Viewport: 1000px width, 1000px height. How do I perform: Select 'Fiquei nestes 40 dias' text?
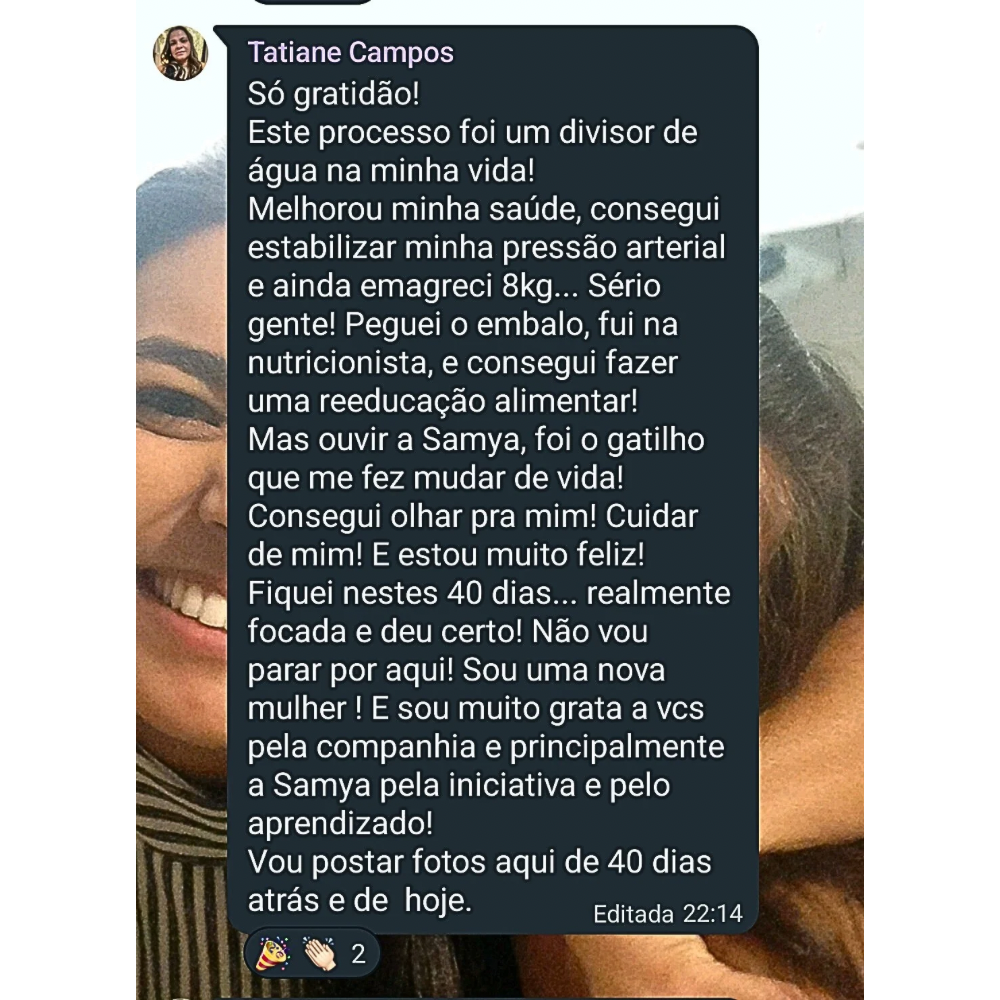tap(399, 593)
